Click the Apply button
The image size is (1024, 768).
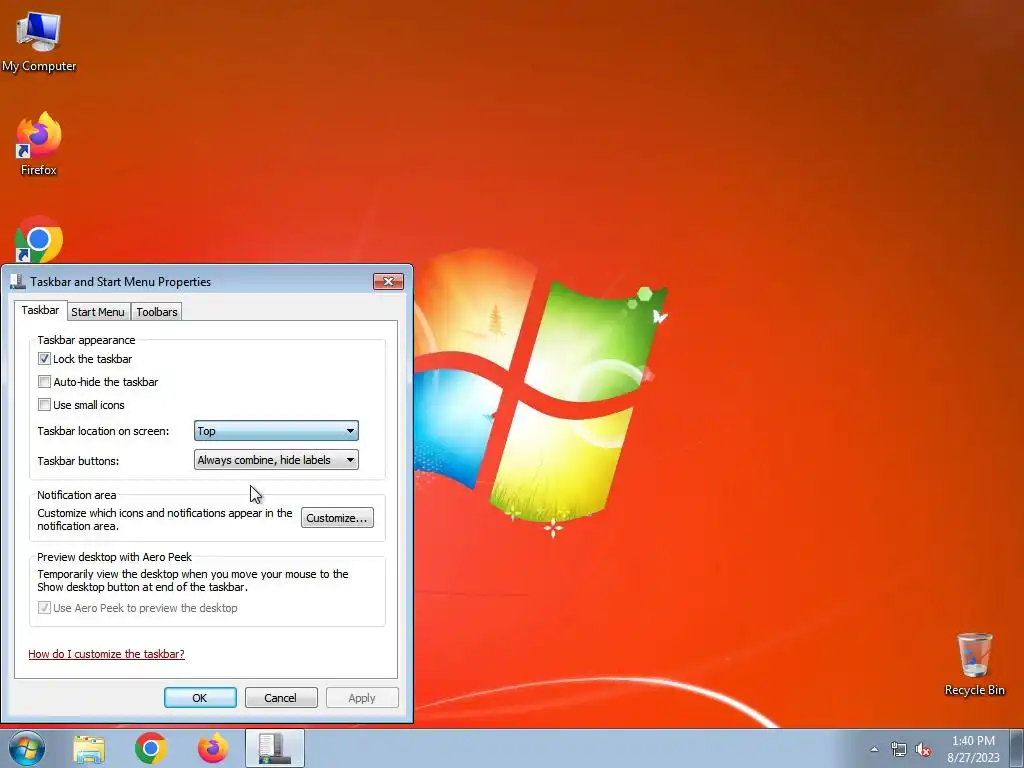(x=362, y=697)
